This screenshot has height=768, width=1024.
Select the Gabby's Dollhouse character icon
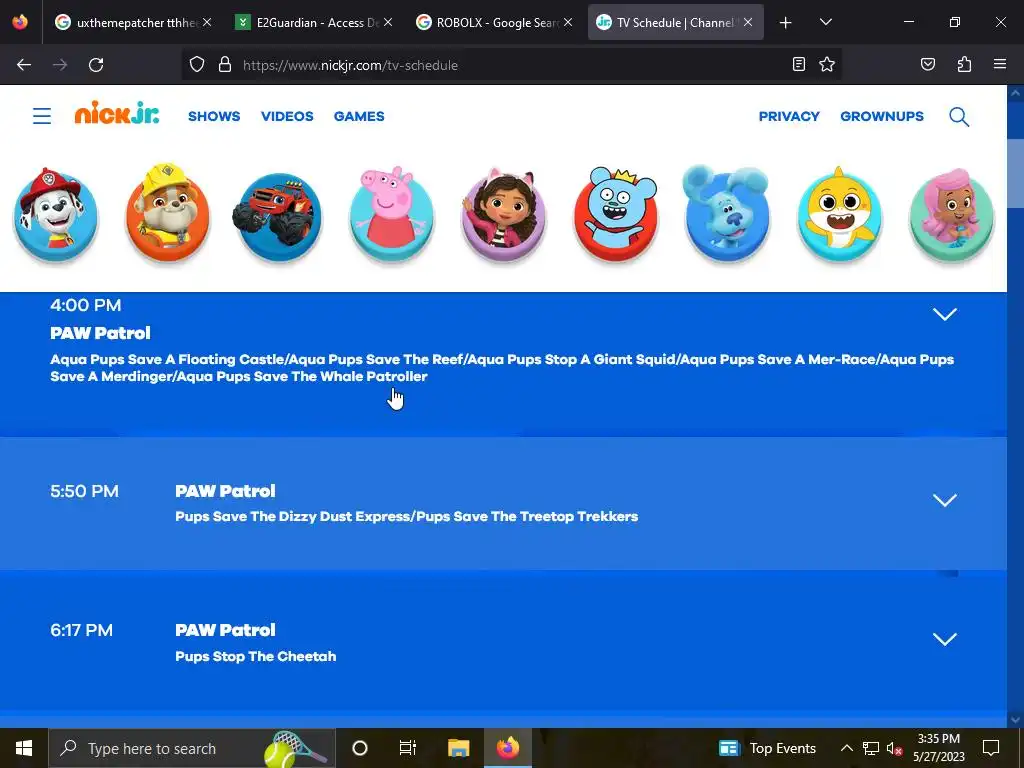[x=504, y=215]
